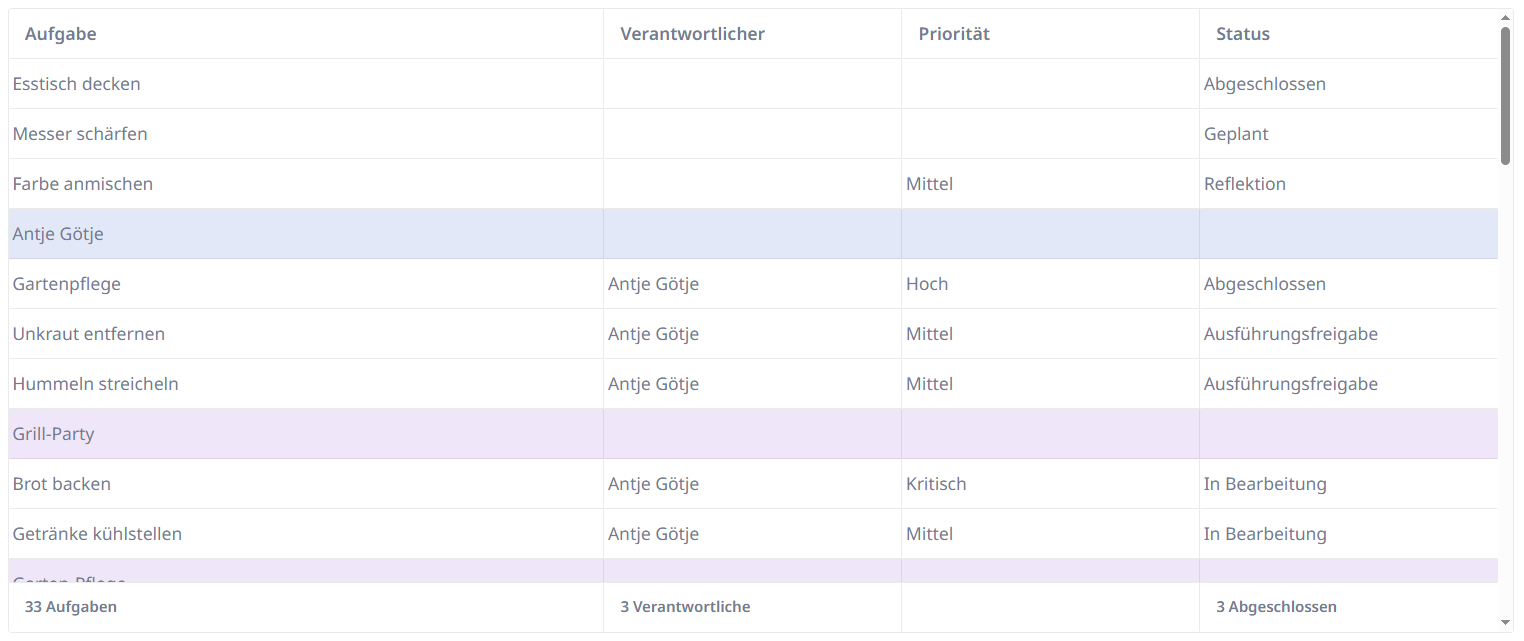Open the task Messer schärfen
Screen dimensions: 1524x641
pos(79,133)
